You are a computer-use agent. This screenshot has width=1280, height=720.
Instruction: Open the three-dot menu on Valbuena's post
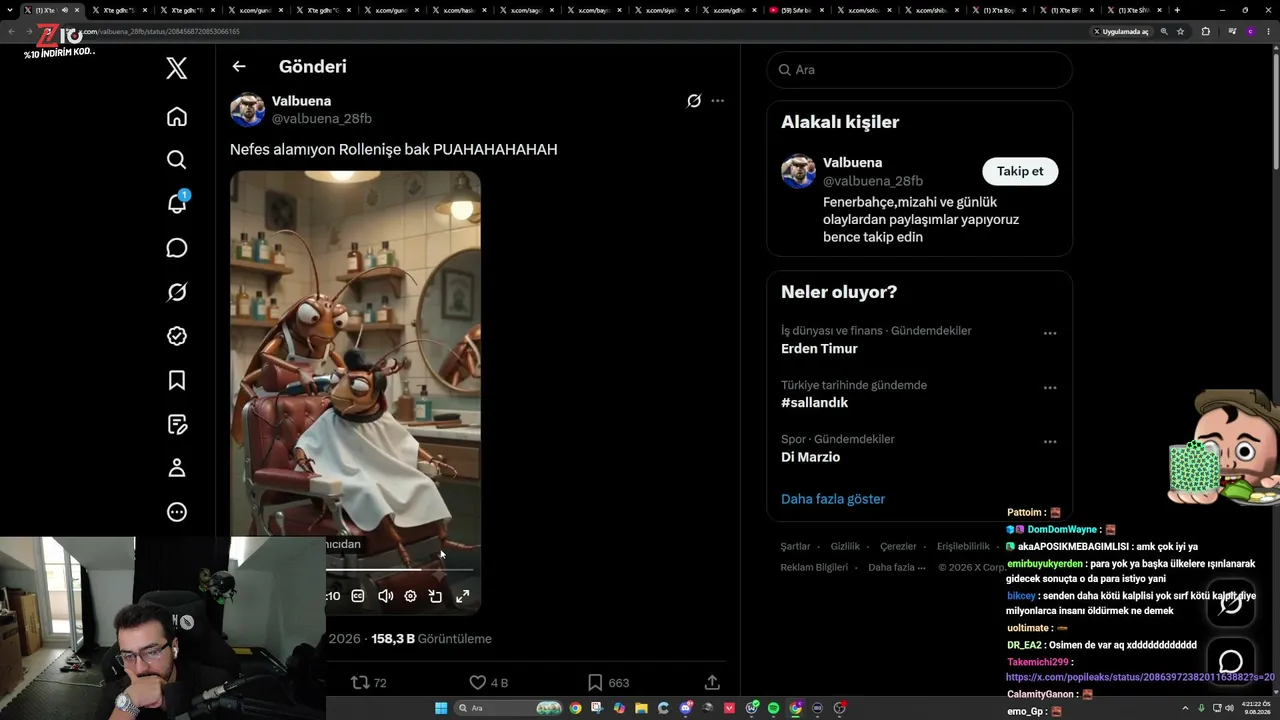click(x=718, y=101)
